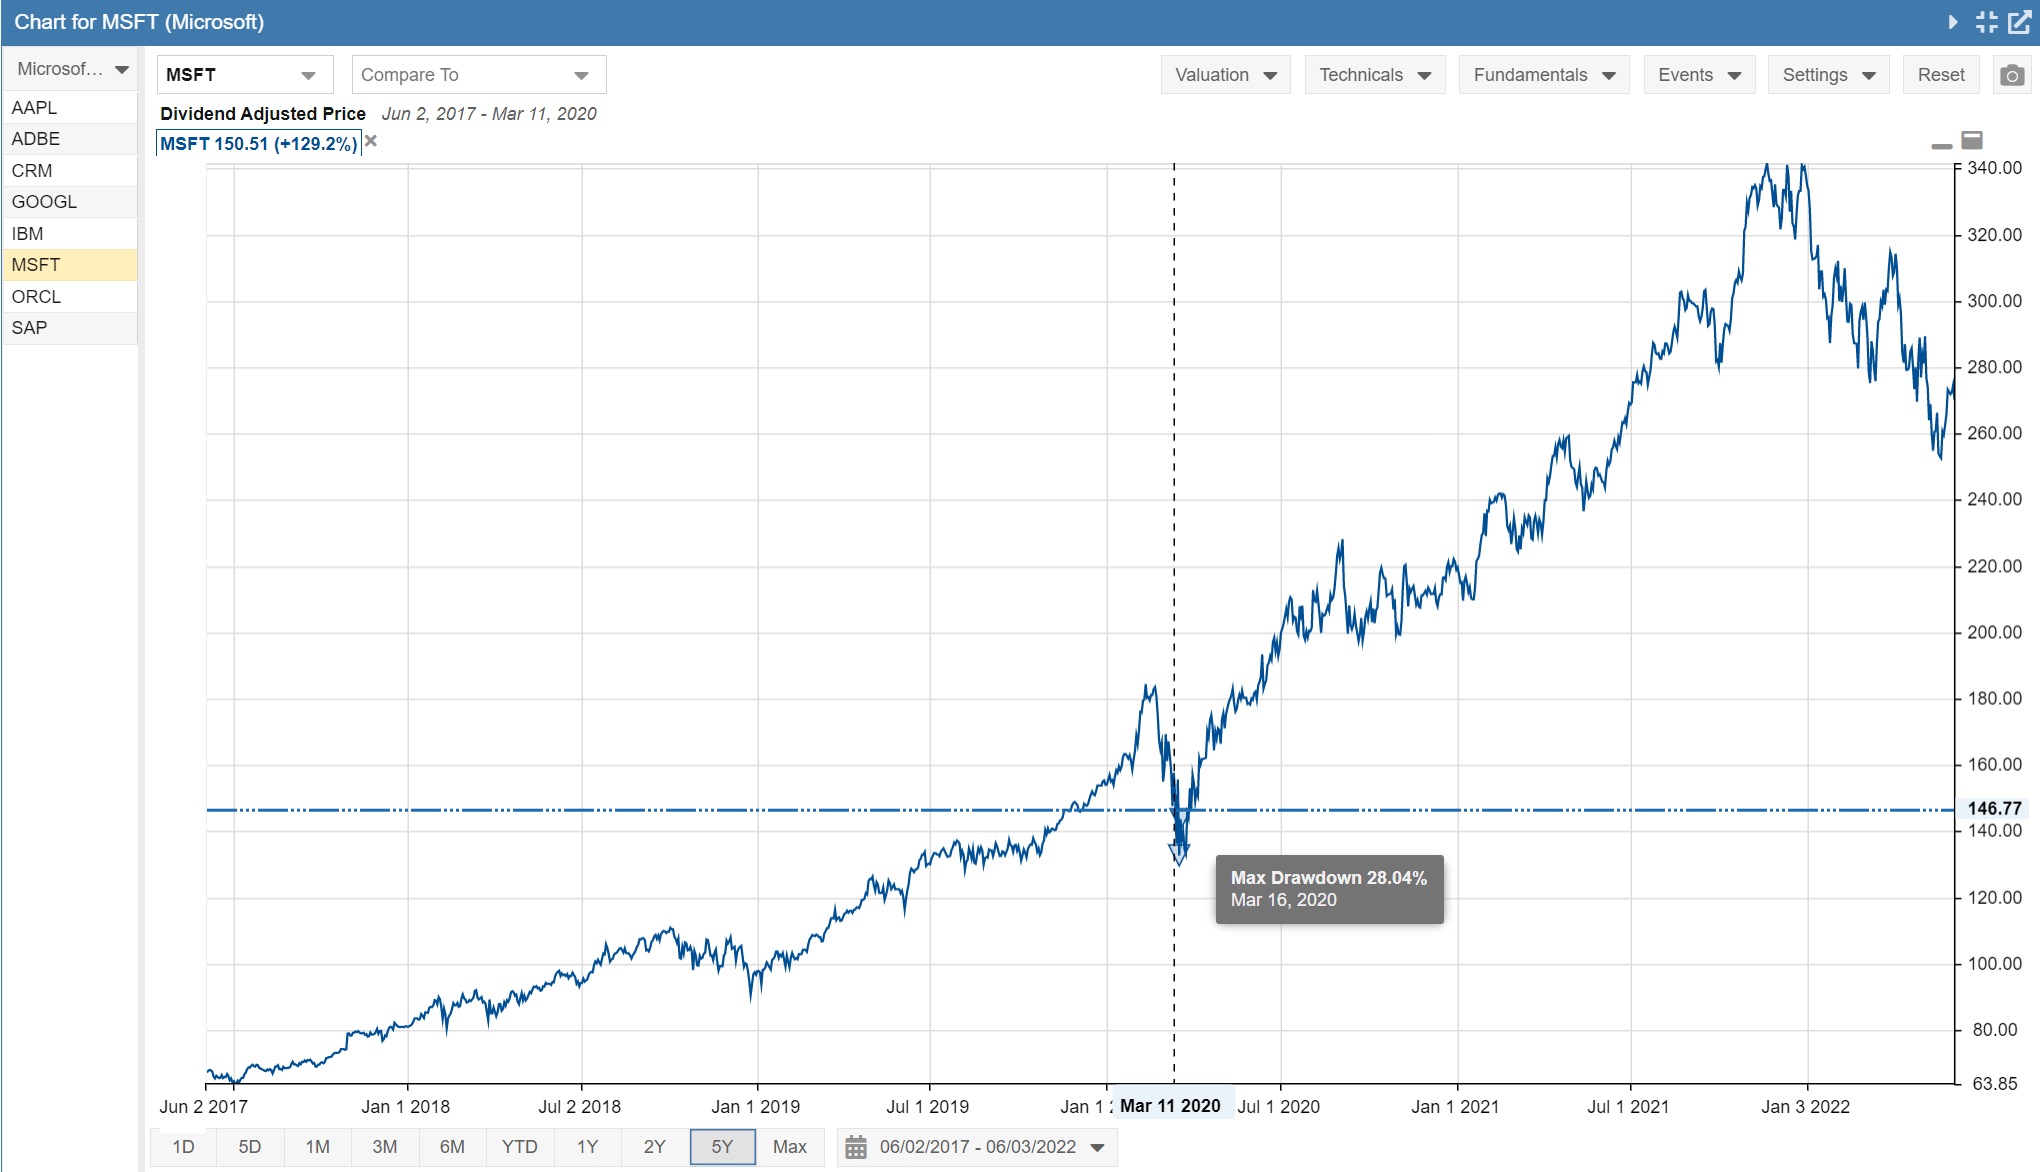This screenshot has height=1172, width=2040.
Task: Click the Max Drawdown 28.04% tooltip
Action: 1329,889
